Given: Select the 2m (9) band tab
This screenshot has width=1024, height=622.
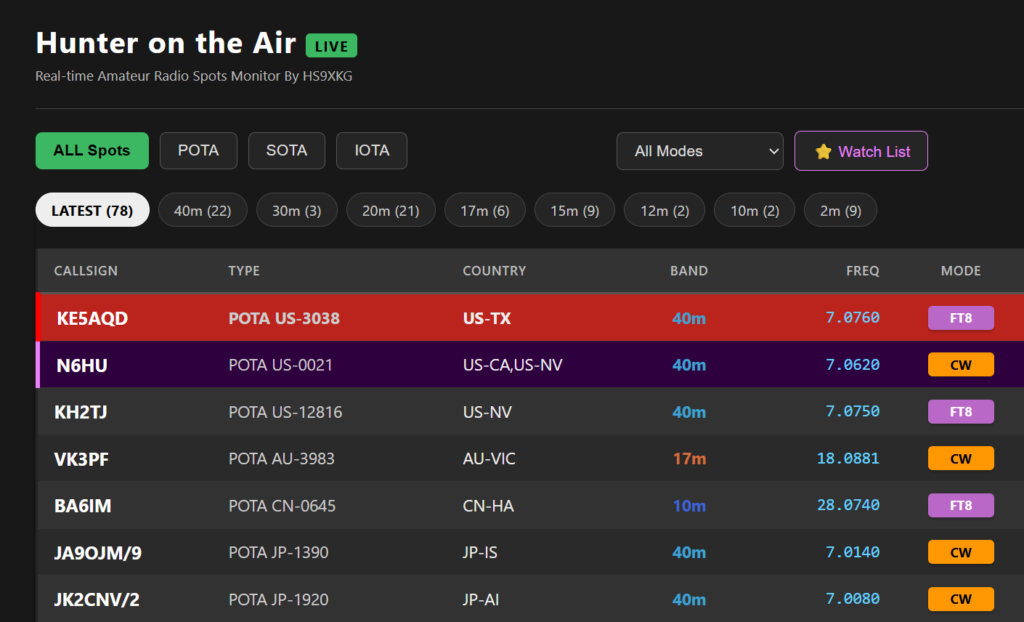Looking at the screenshot, I should click(839, 210).
